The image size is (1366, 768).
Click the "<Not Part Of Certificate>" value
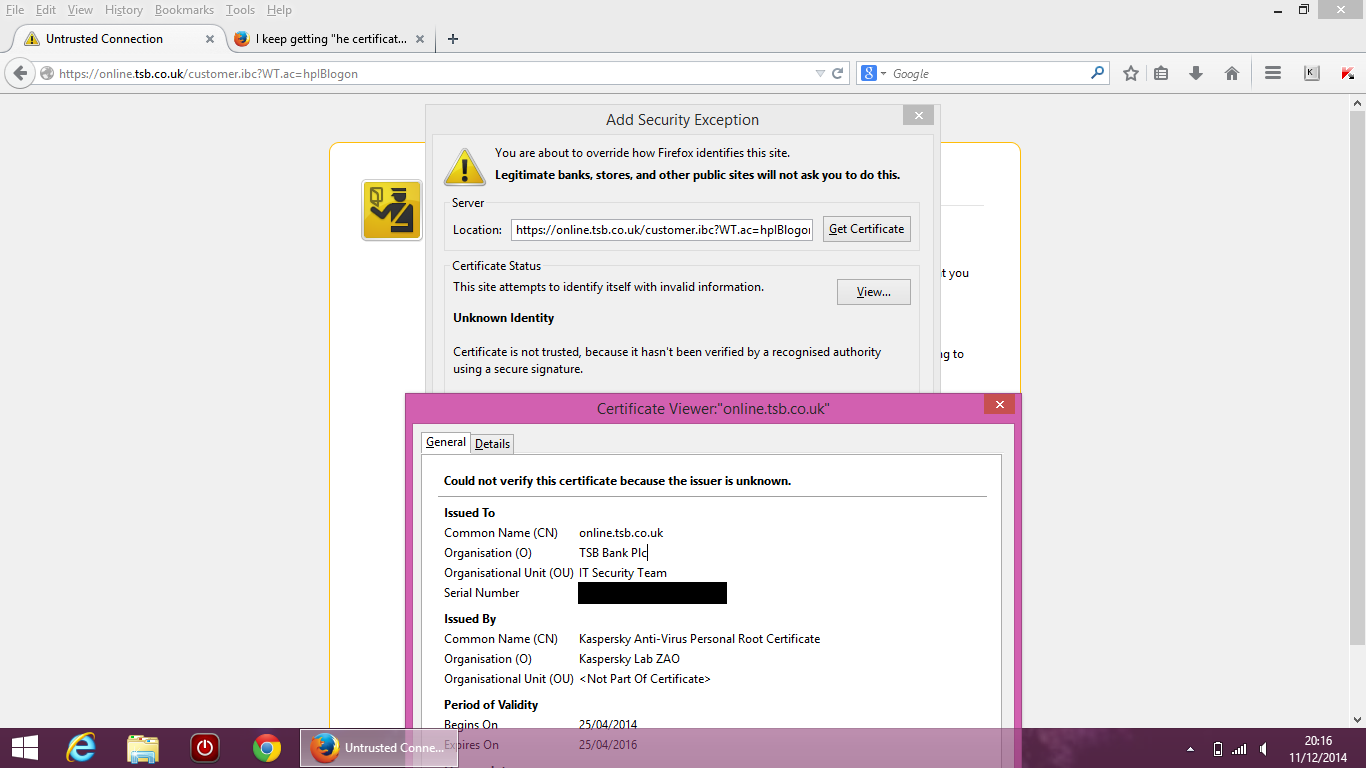pos(645,679)
